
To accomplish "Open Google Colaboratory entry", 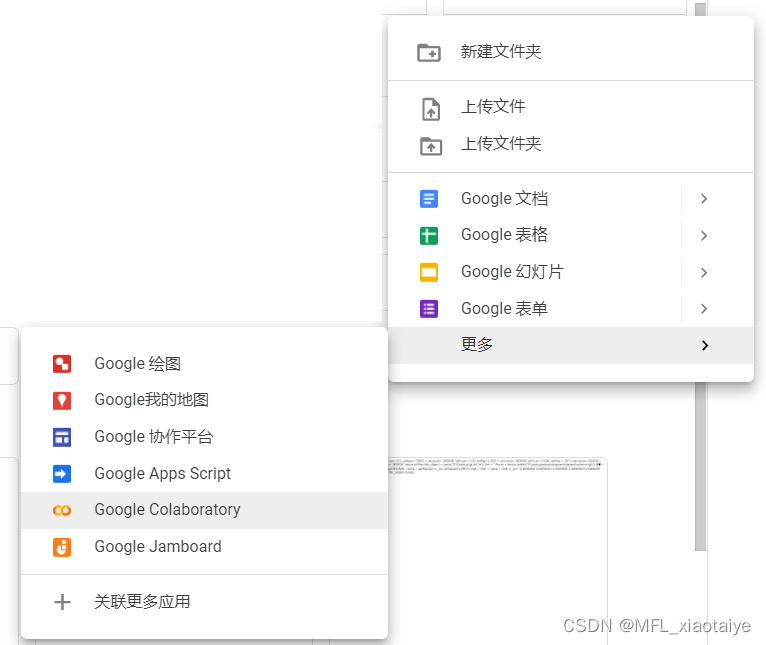I will [x=204, y=511].
